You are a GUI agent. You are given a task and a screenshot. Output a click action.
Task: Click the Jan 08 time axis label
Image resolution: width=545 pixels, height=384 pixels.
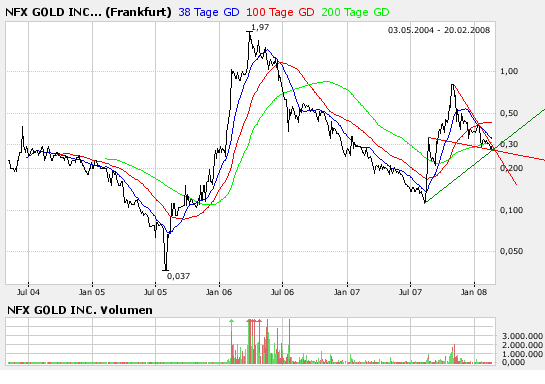pos(474,292)
